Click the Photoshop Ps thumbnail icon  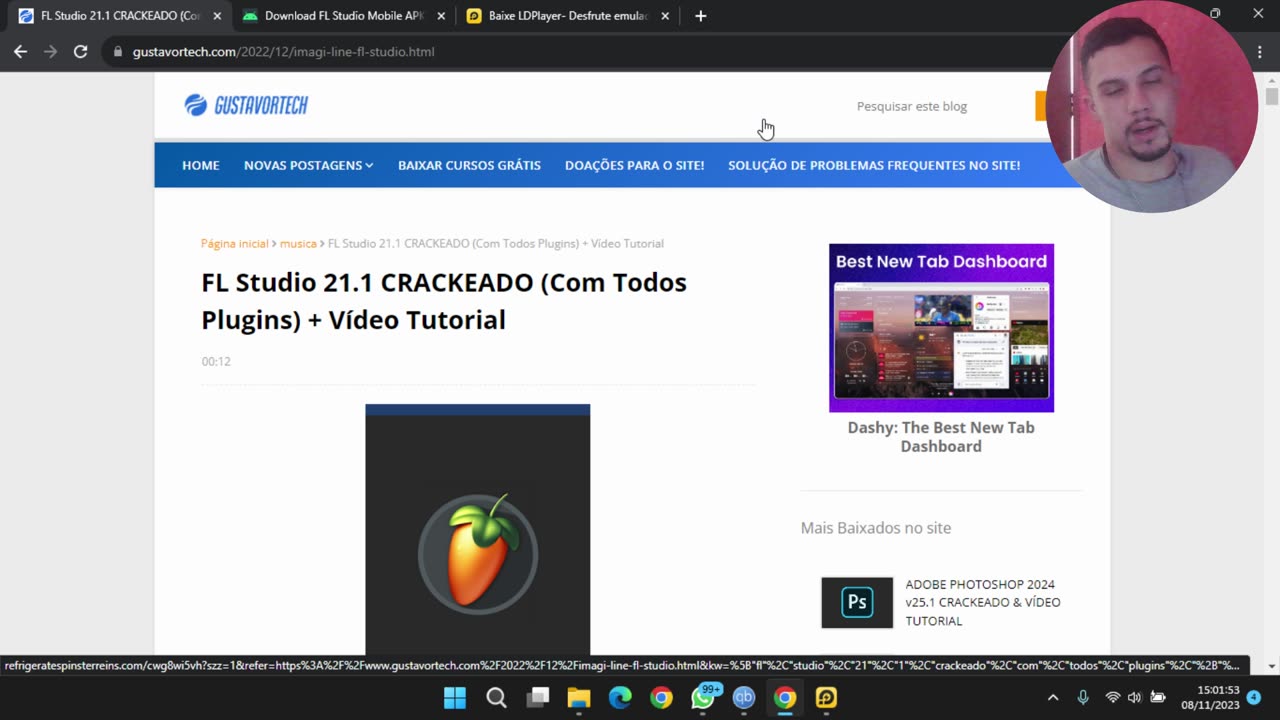tap(857, 602)
